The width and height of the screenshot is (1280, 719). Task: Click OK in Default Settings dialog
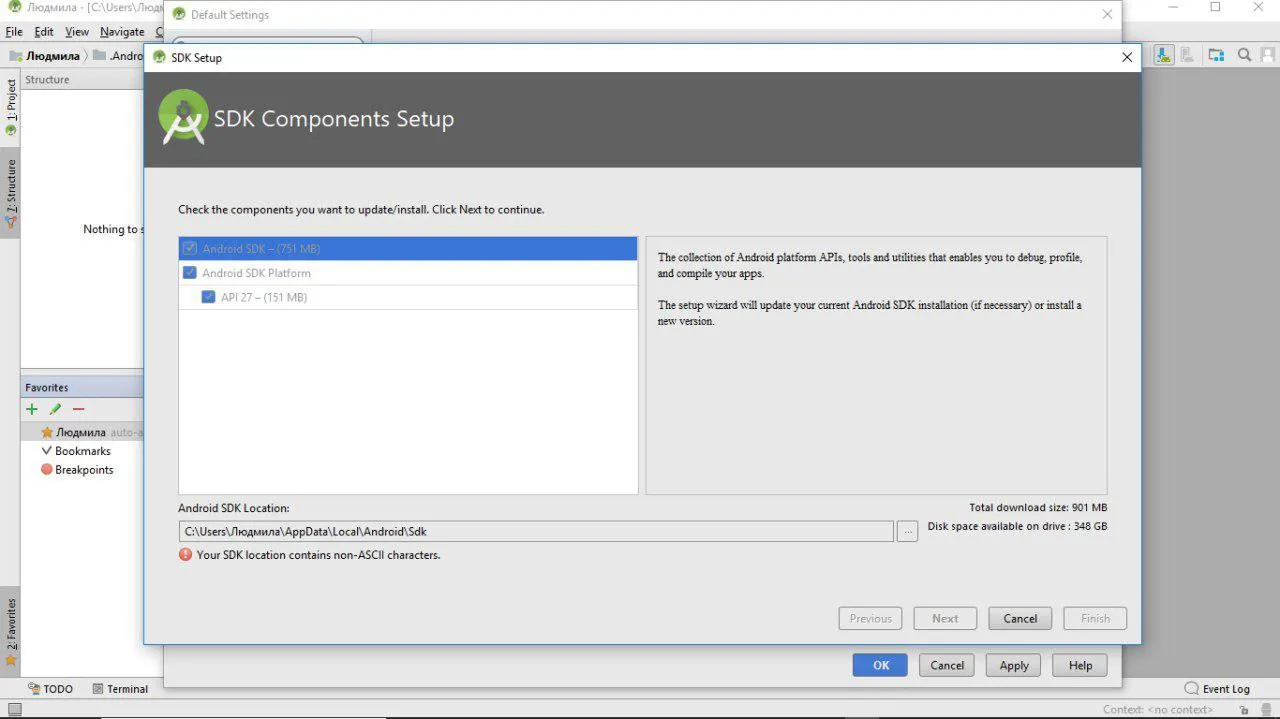(880, 665)
